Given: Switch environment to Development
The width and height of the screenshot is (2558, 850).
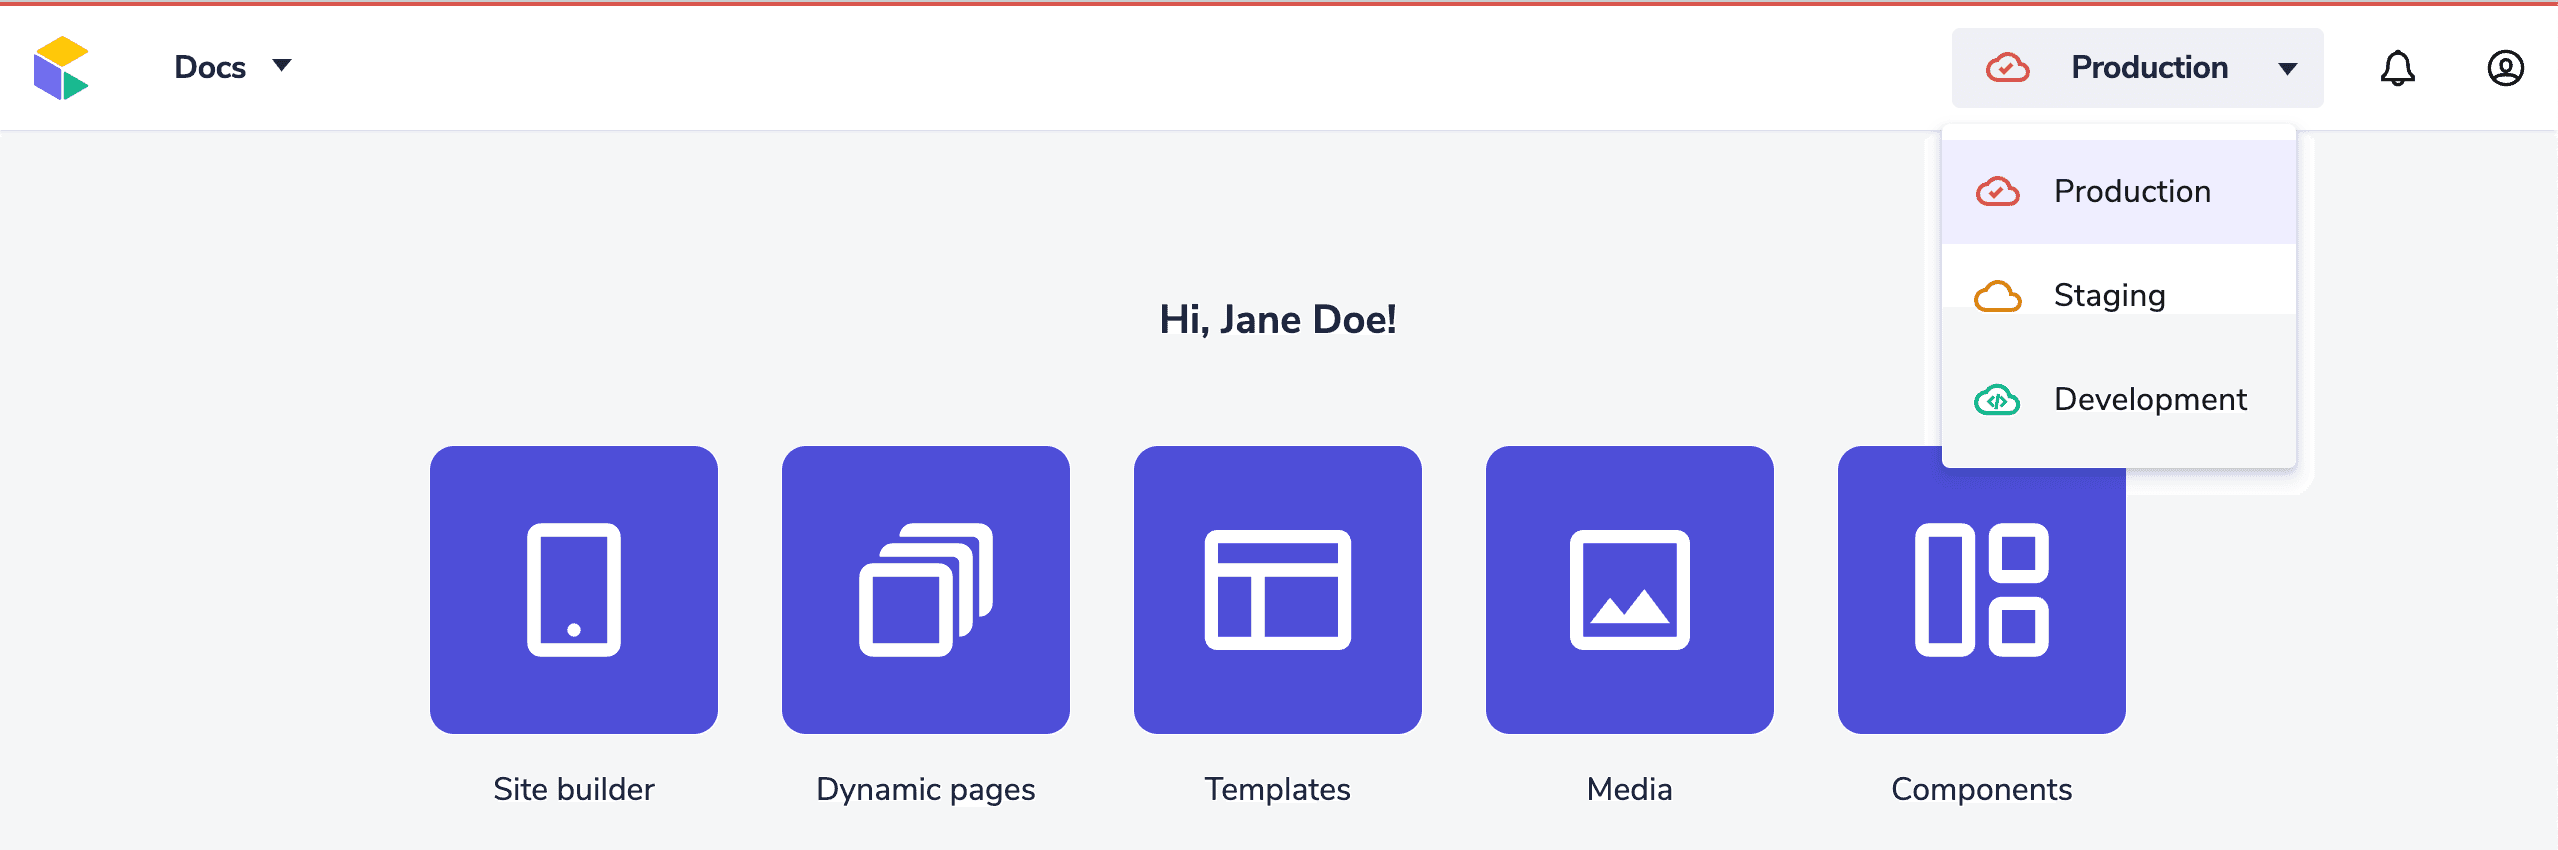Looking at the screenshot, I should 2118,400.
